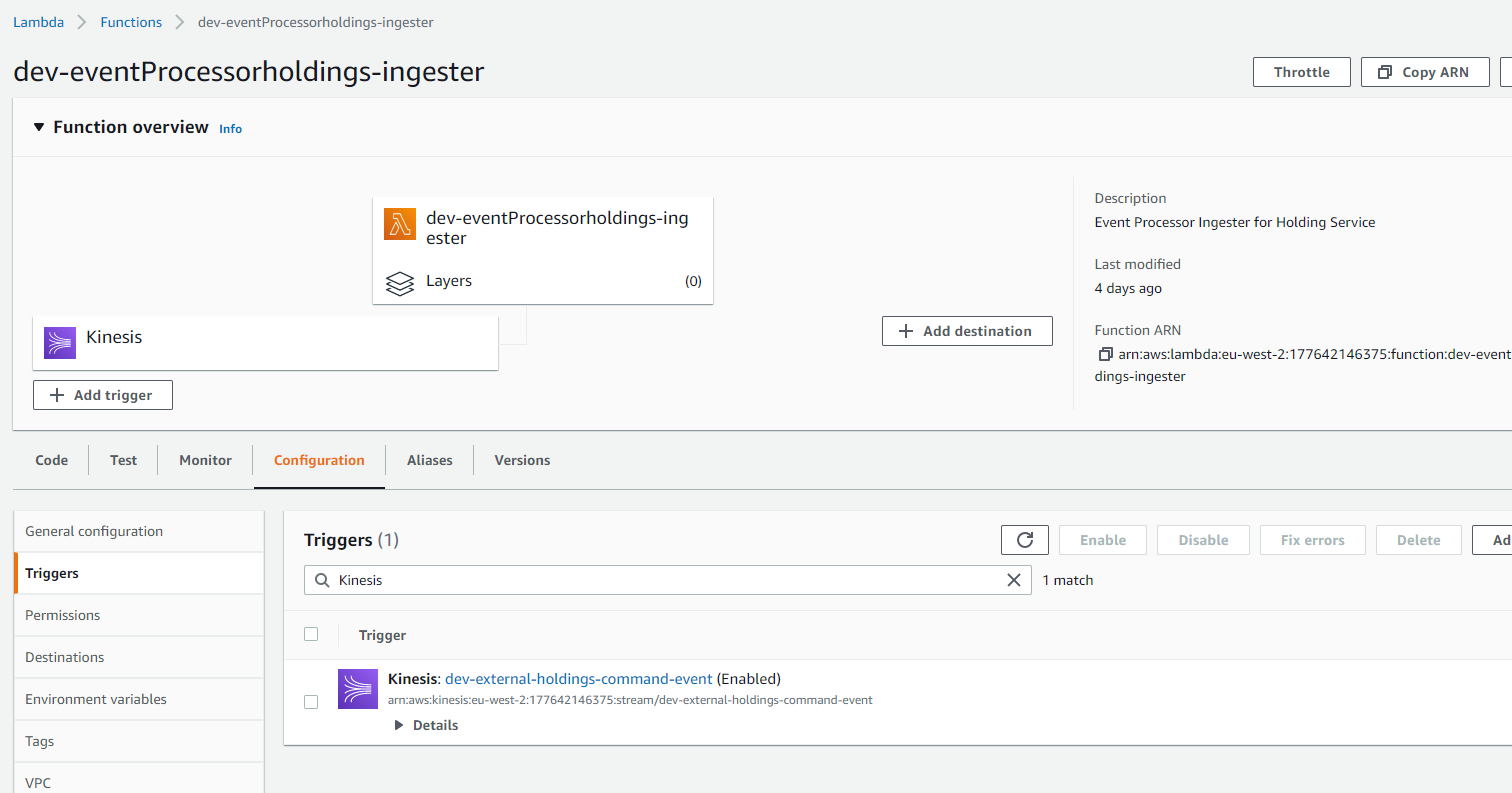The height and width of the screenshot is (793, 1512).
Task: Open the Code tab
Action: [x=52, y=460]
